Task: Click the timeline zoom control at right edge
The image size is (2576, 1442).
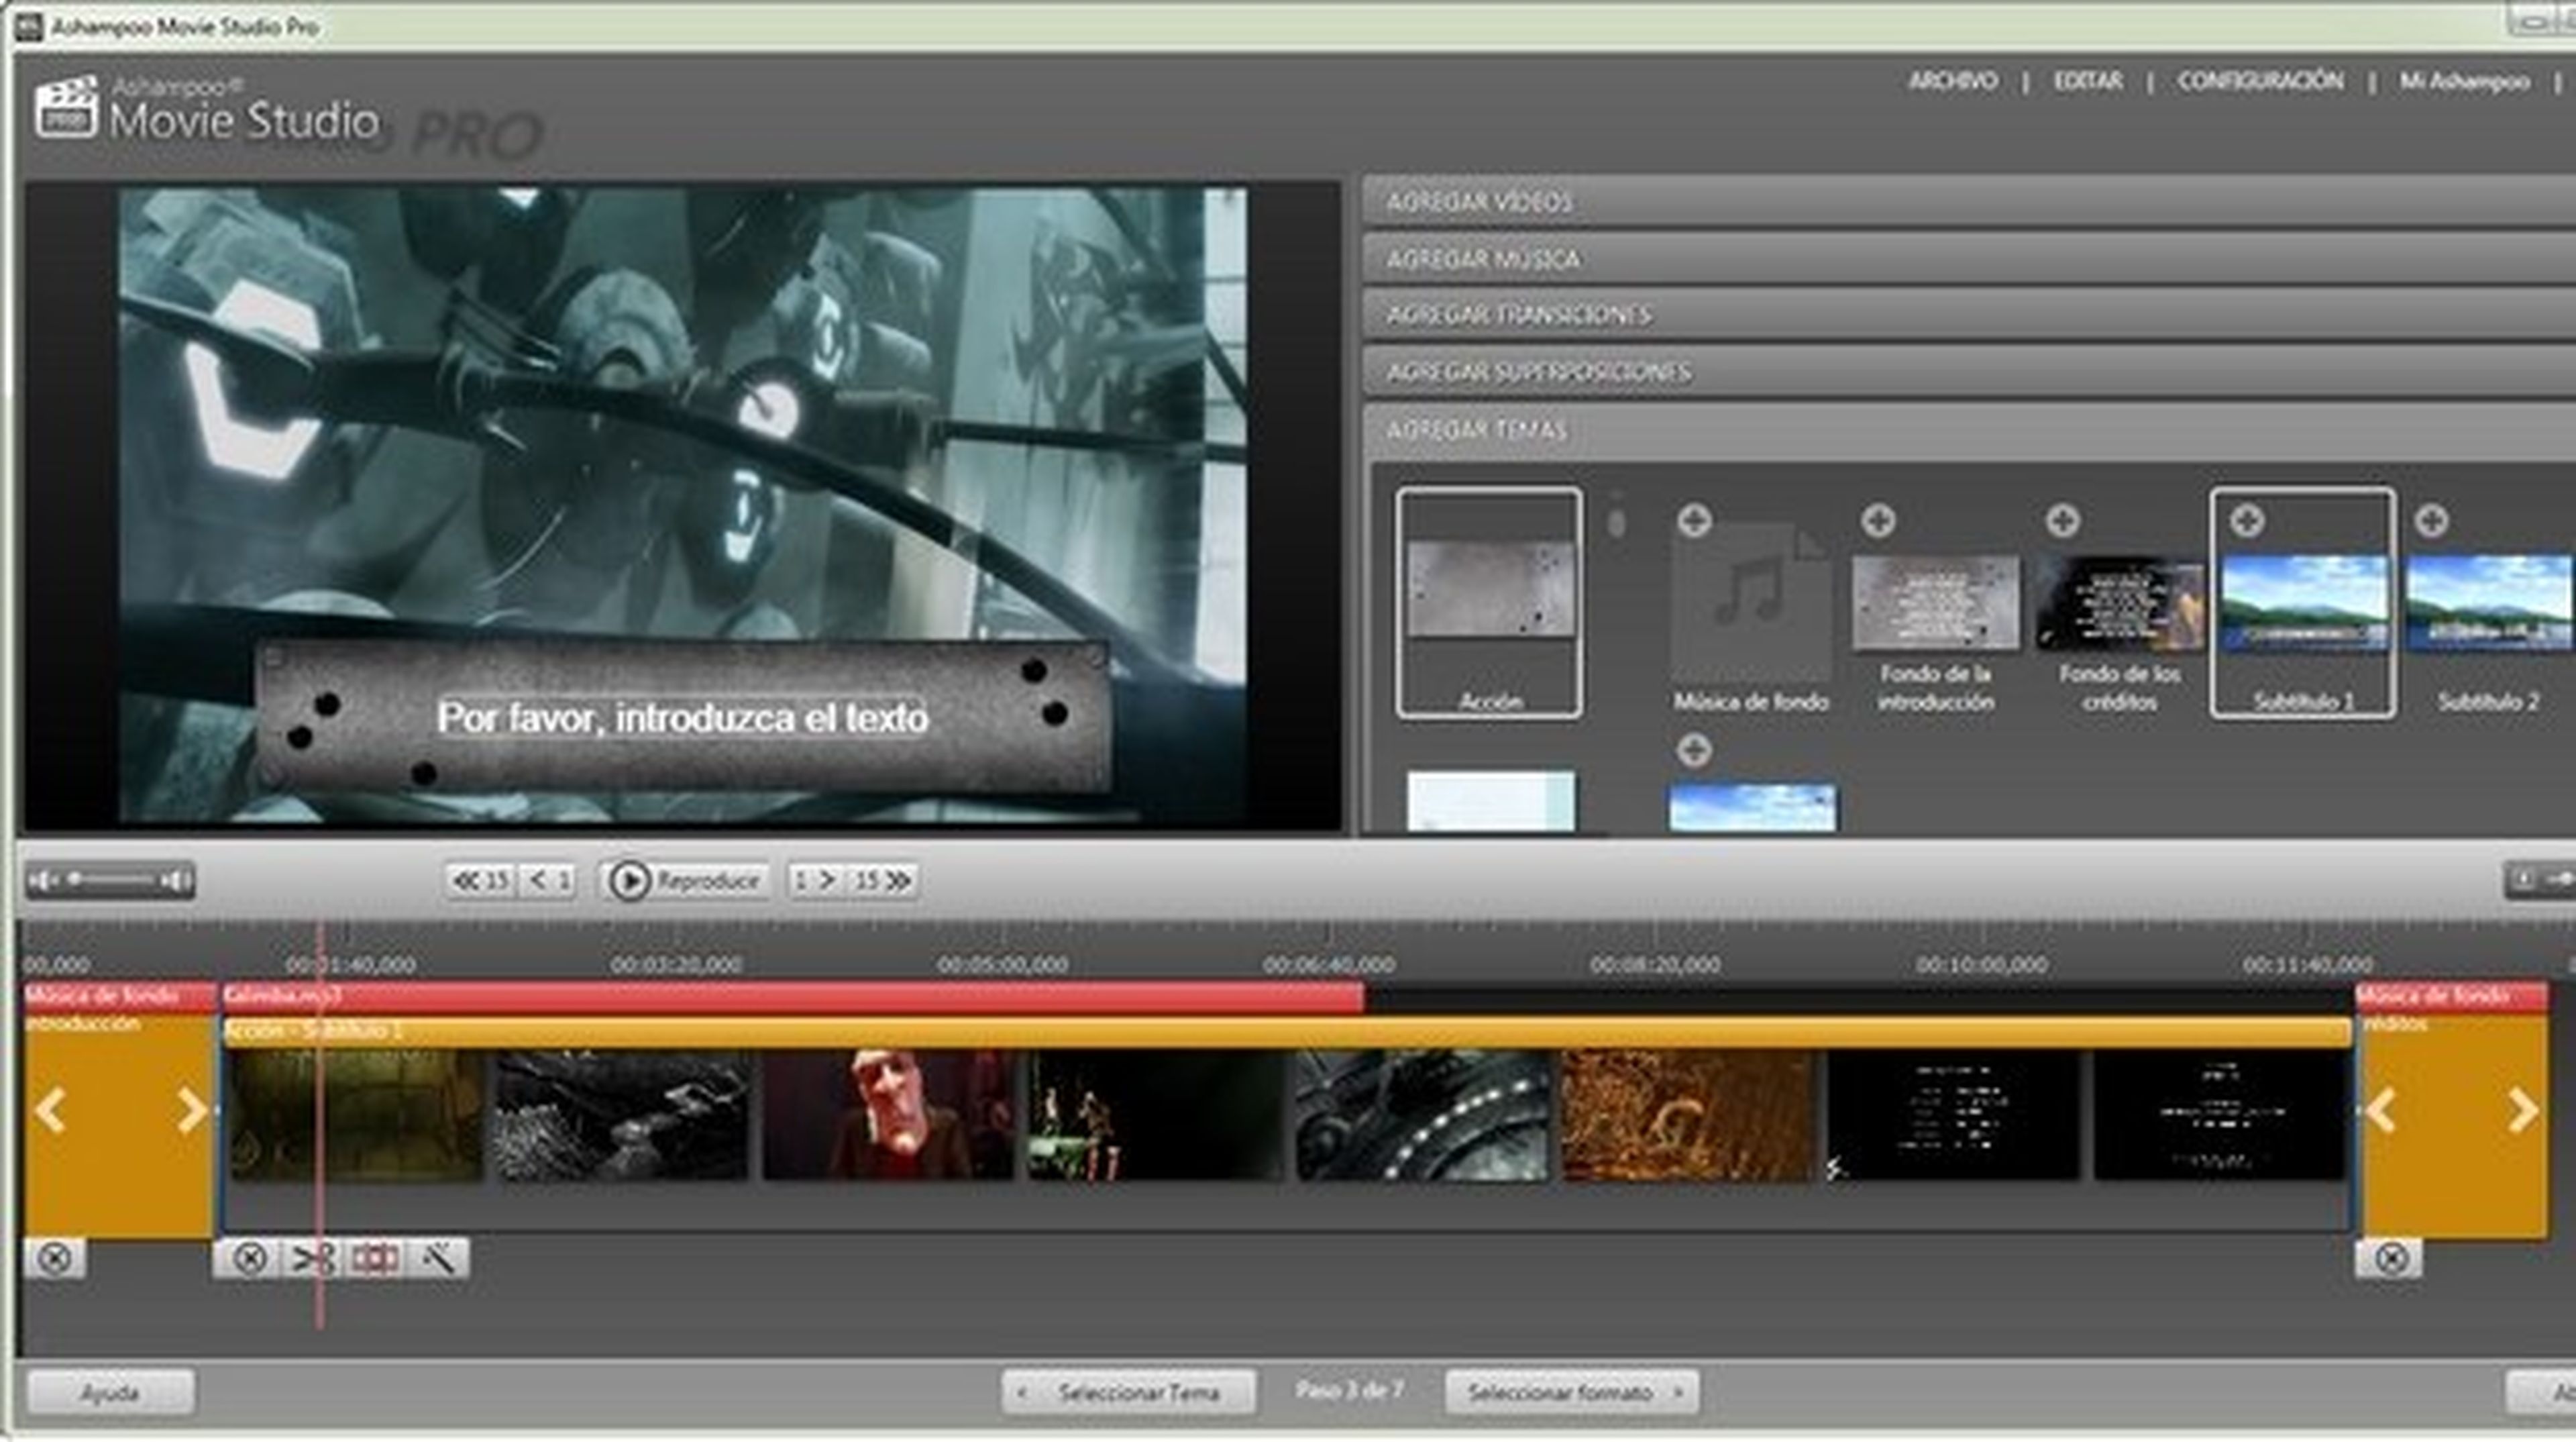Action: [x=2540, y=880]
